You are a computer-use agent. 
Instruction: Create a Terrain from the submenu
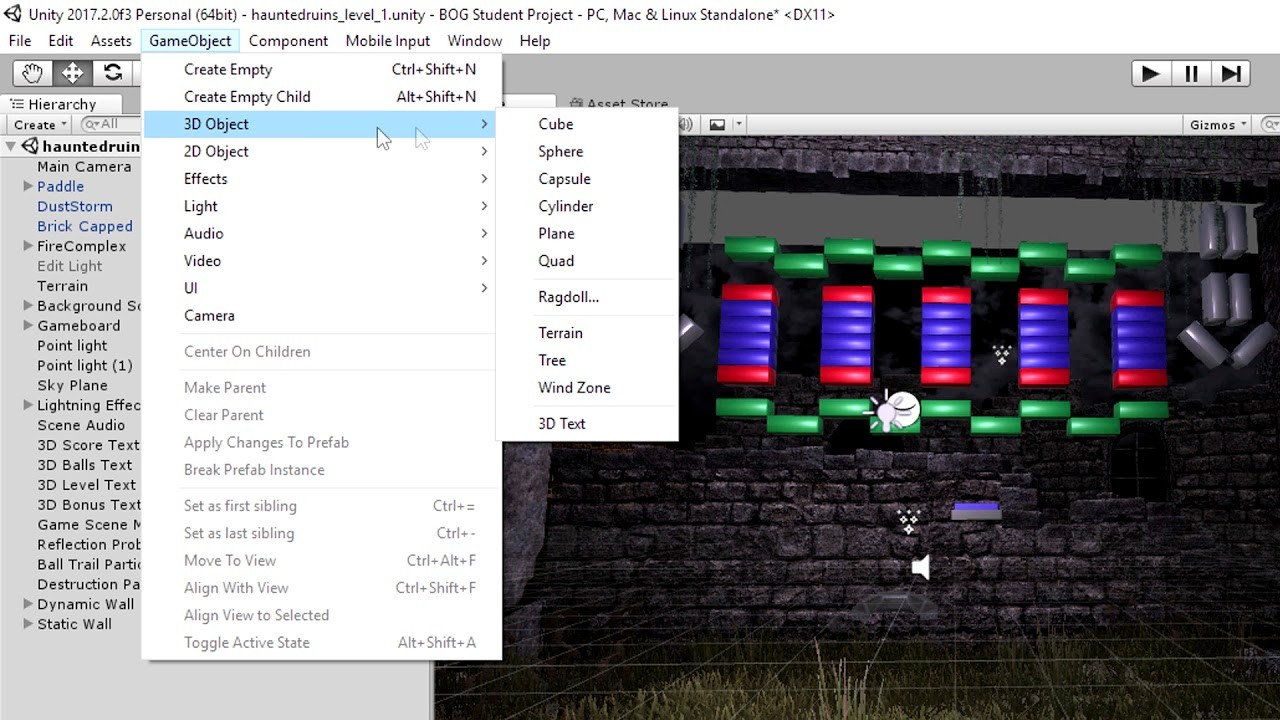[588, 333]
